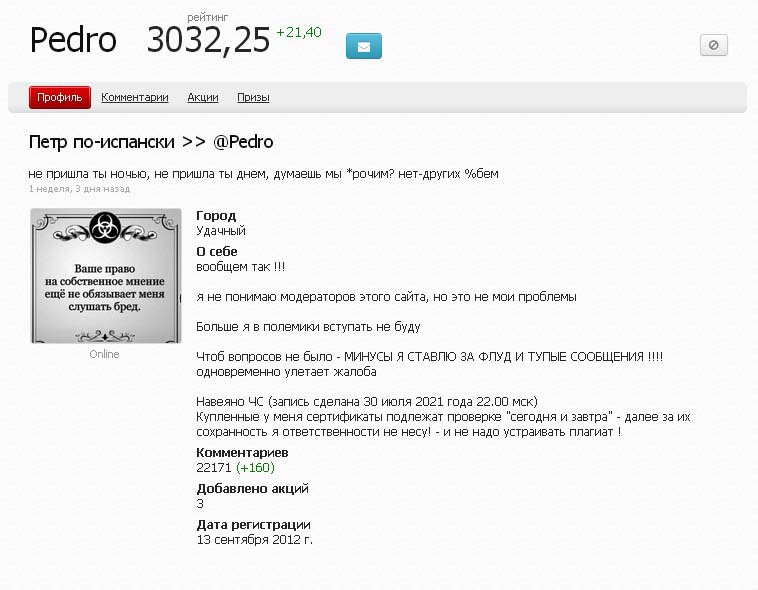This screenshot has height=590, width=758.
Task: Click the Online status under the avatar
Action: pos(104,354)
